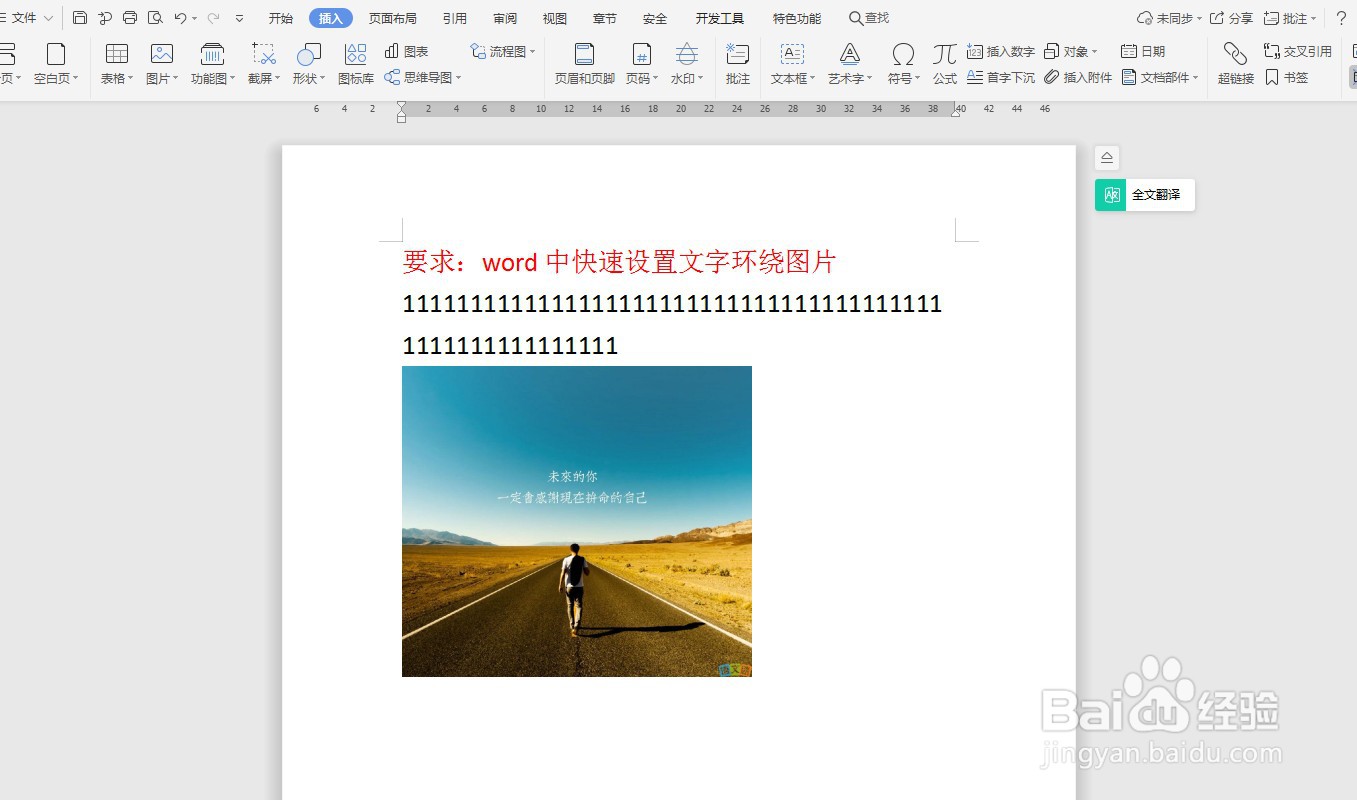Open the 图标库 icon library

click(x=356, y=63)
